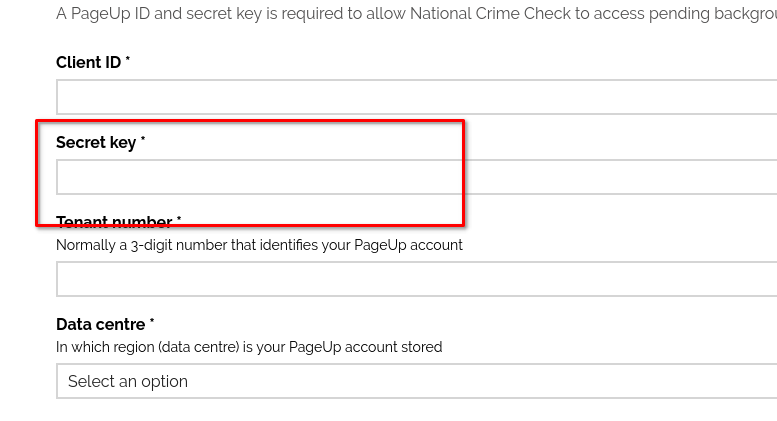Click the 3-digit number hint under Tenant number
This screenshot has width=777, height=421.
pyautogui.click(x=259, y=245)
